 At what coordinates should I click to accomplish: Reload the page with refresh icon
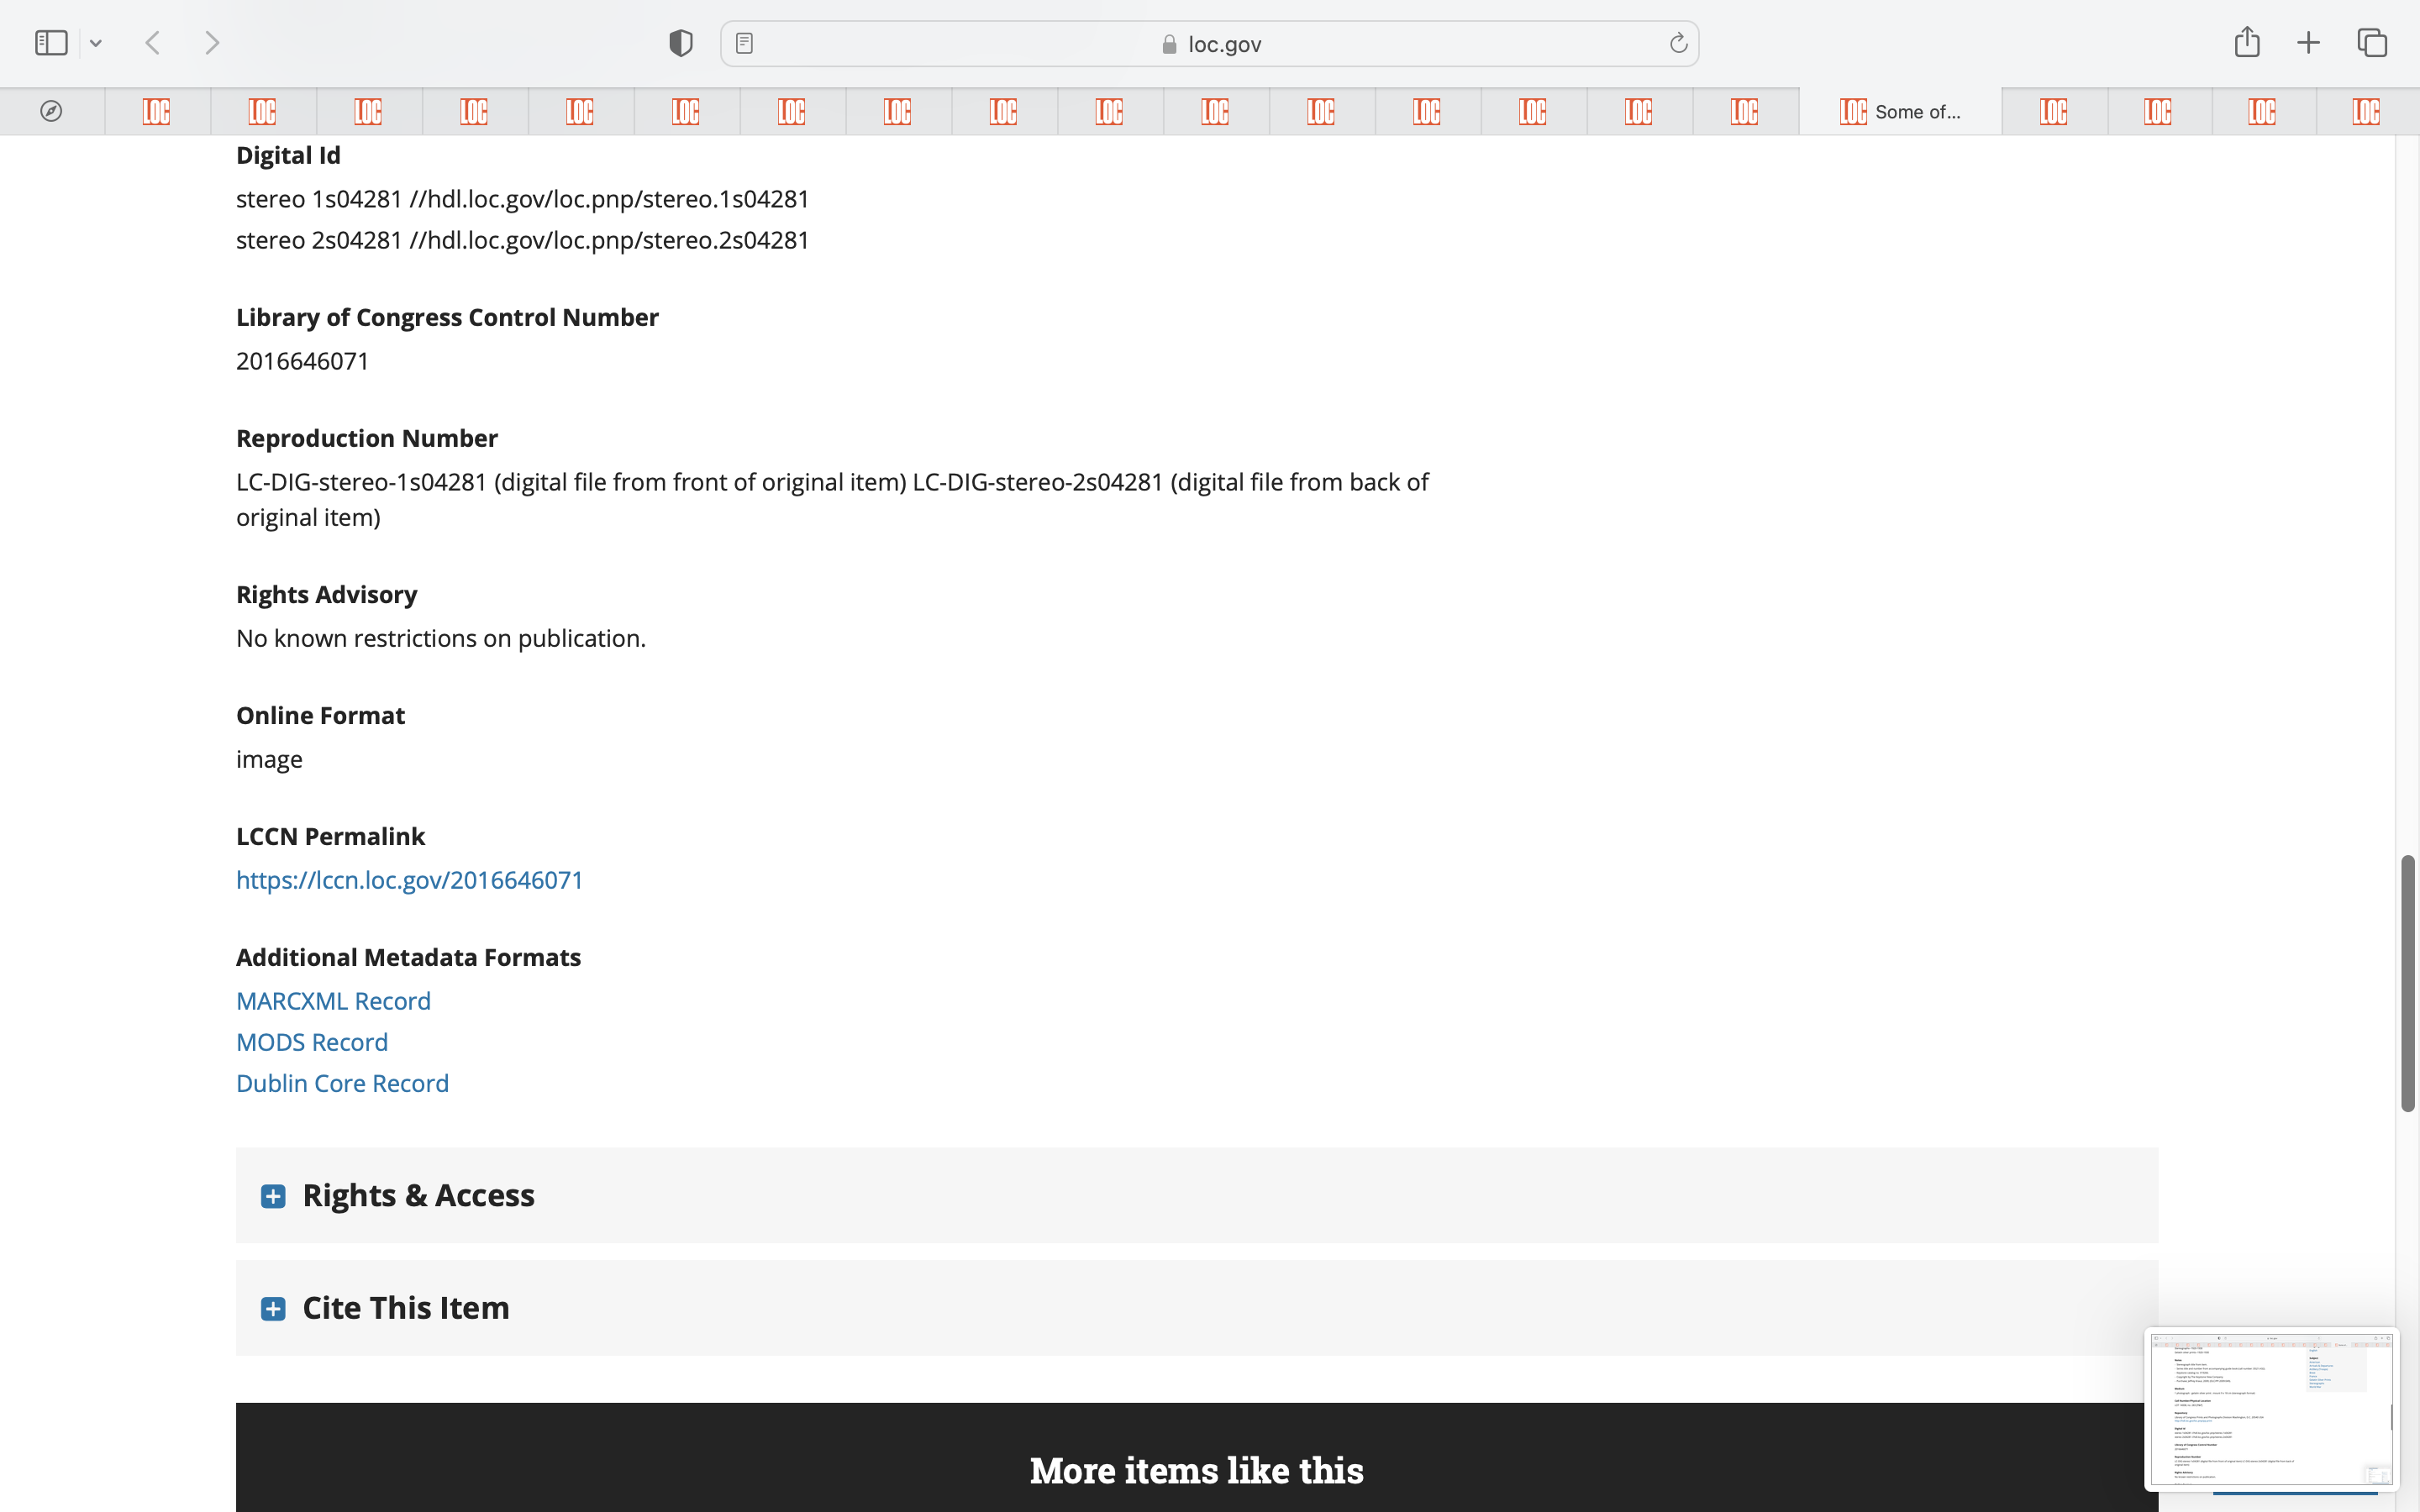point(1678,43)
